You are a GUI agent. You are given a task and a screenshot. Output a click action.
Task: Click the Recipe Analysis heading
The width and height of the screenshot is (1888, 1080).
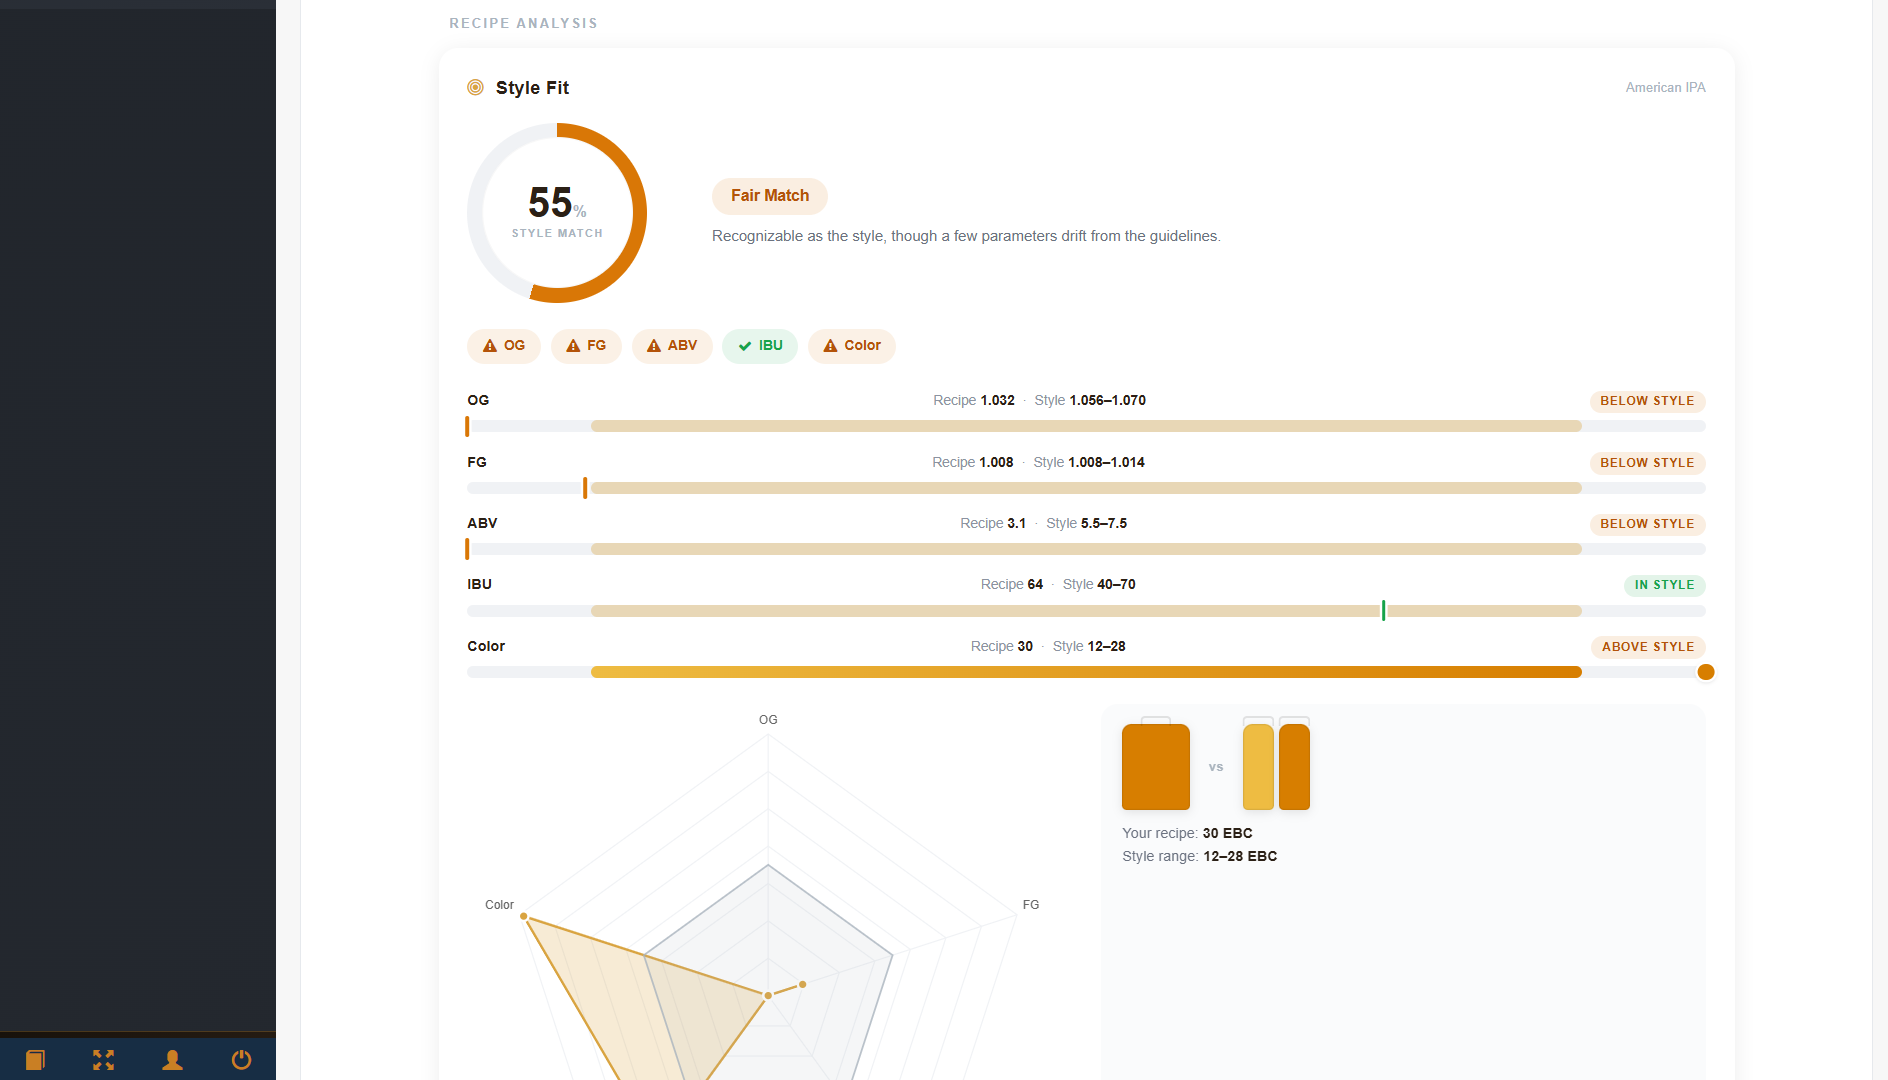coord(523,23)
